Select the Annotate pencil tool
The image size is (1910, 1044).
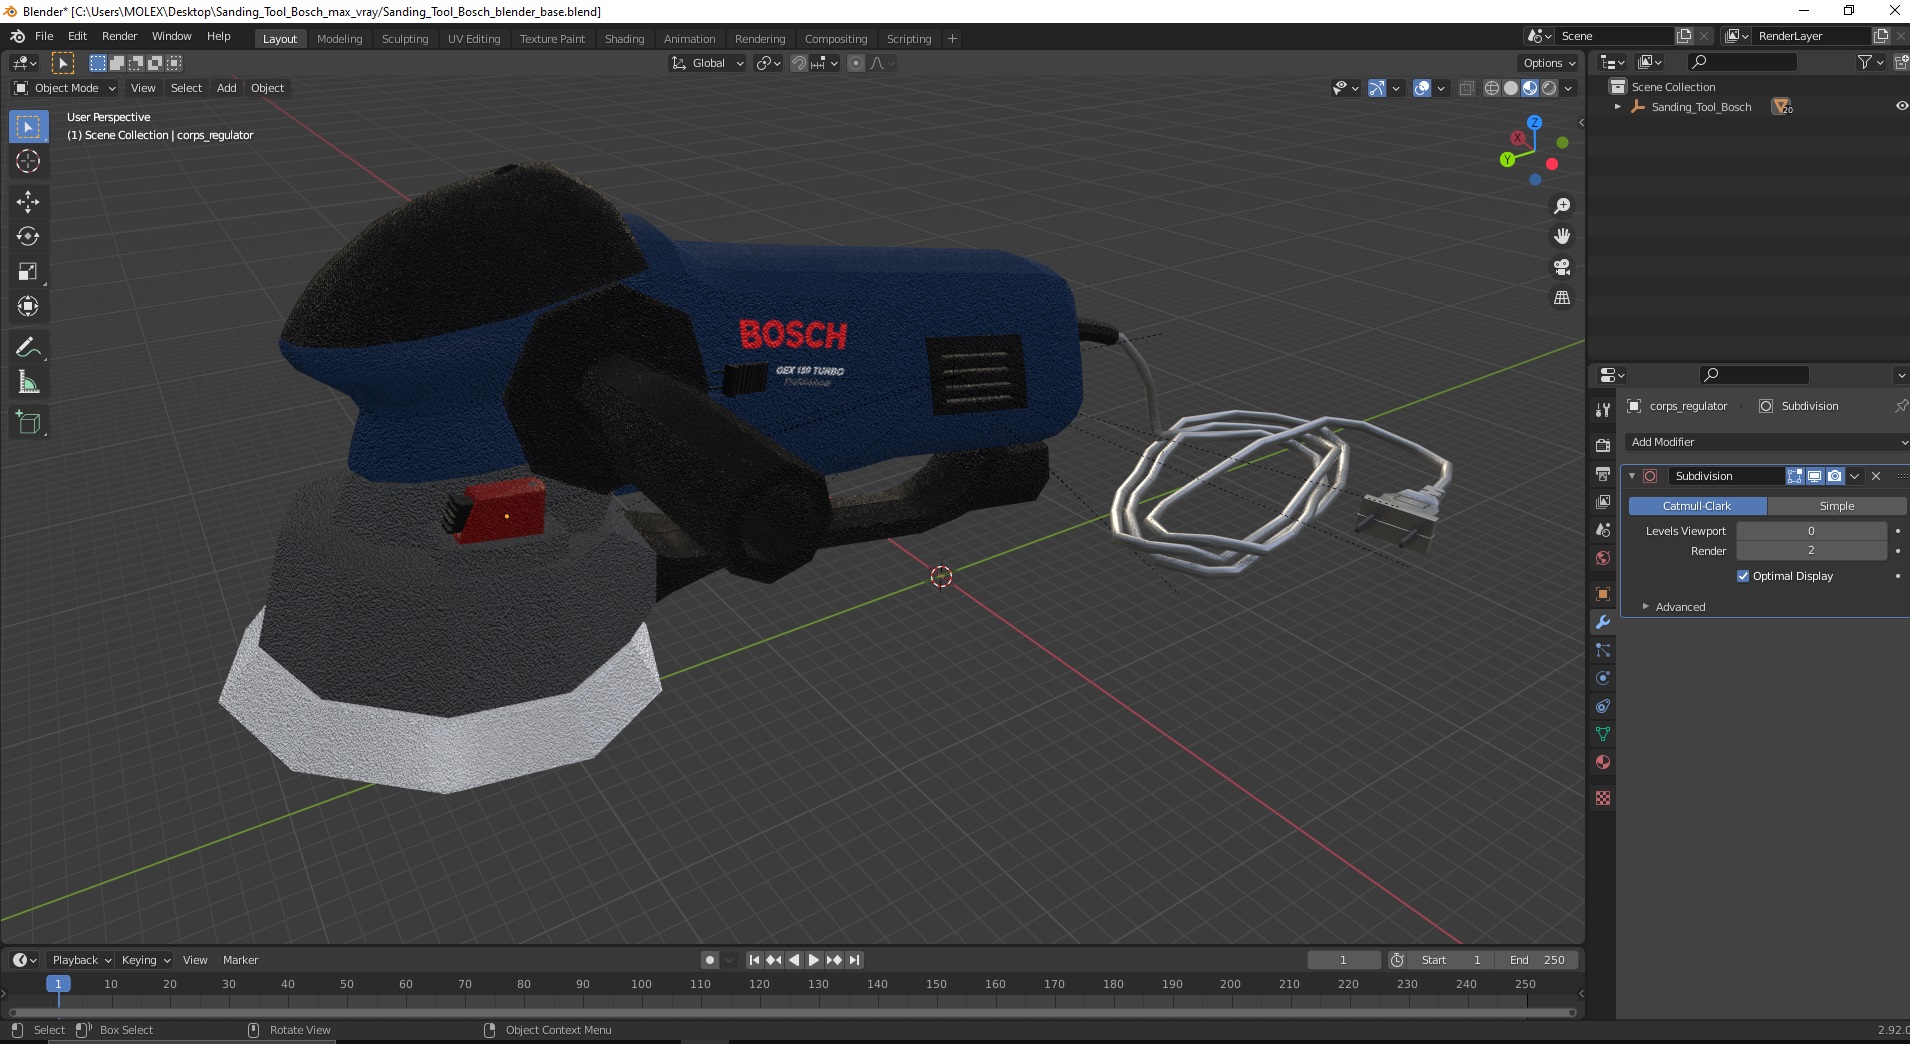(28, 348)
